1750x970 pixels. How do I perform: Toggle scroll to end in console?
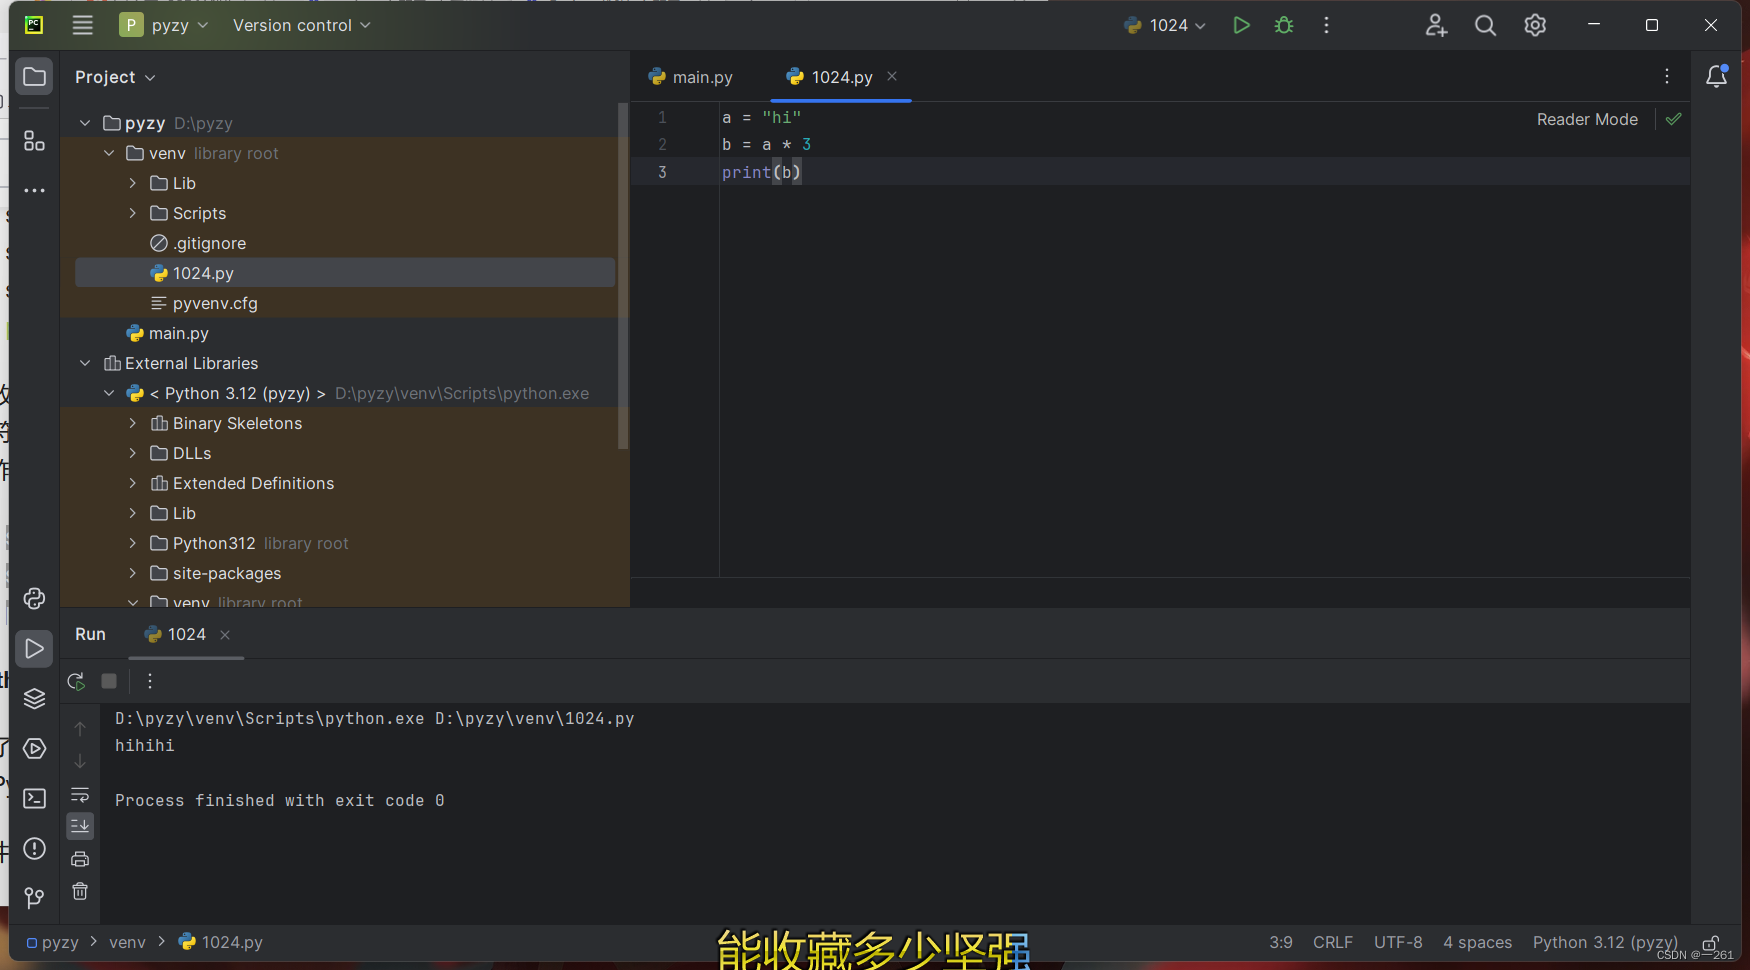point(80,826)
